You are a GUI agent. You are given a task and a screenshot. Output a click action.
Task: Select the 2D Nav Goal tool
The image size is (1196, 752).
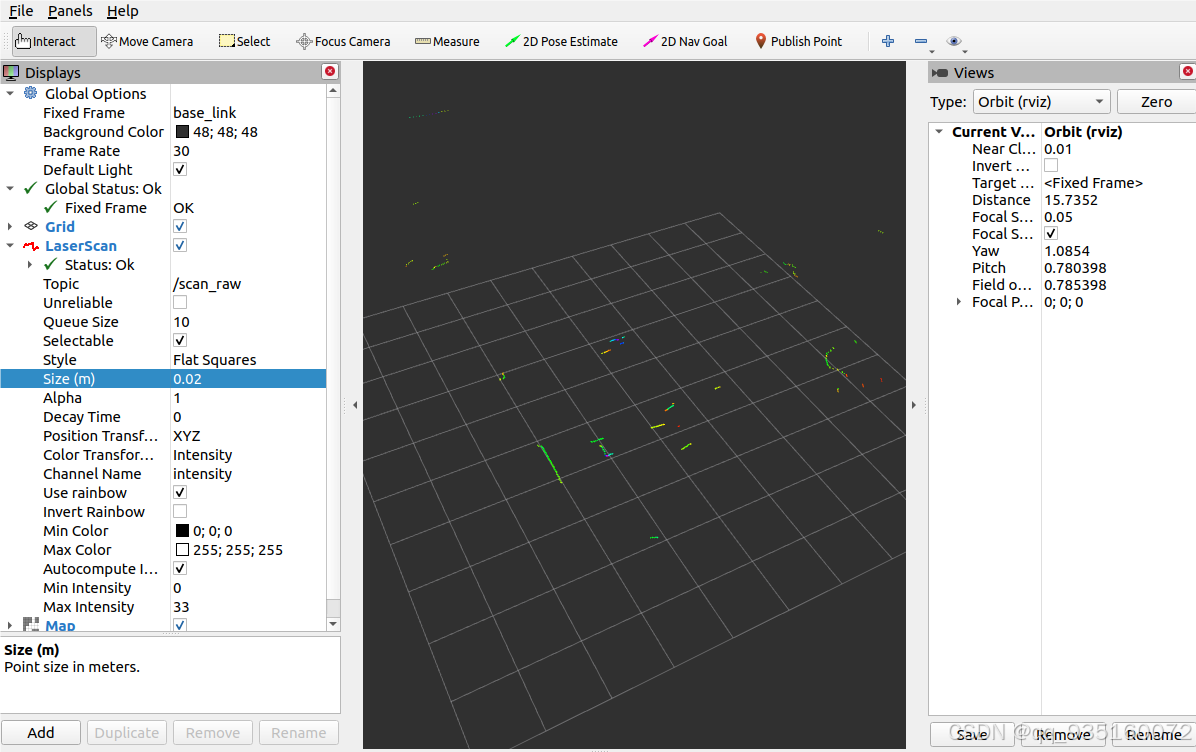[684, 41]
